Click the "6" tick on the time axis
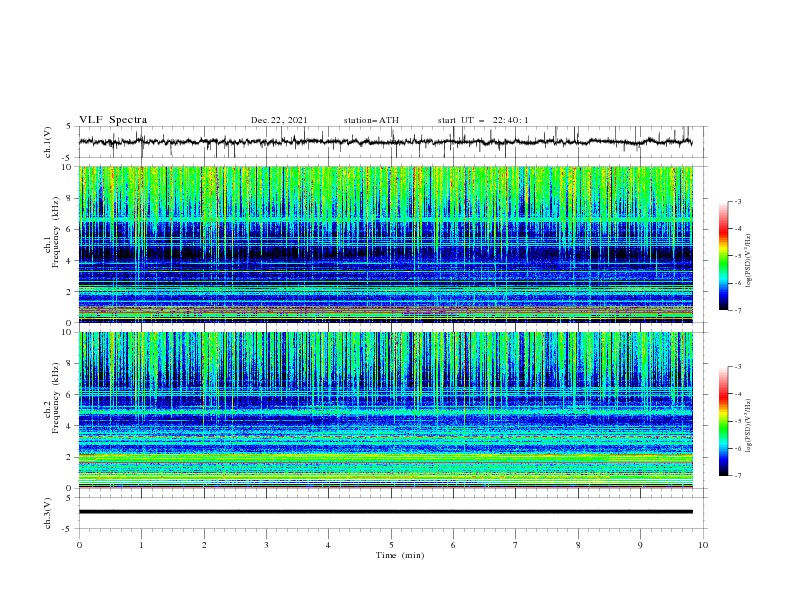 tap(453, 545)
